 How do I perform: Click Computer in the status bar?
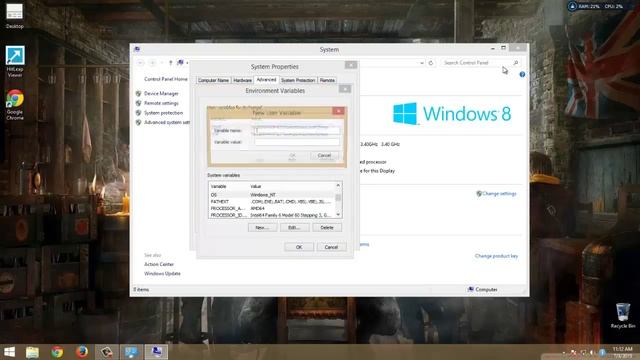482,289
